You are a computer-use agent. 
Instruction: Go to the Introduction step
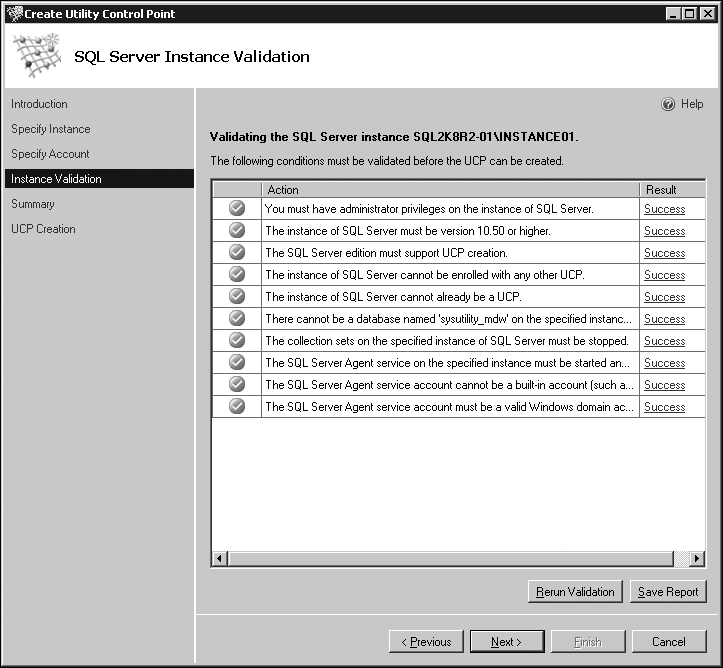tap(39, 104)
